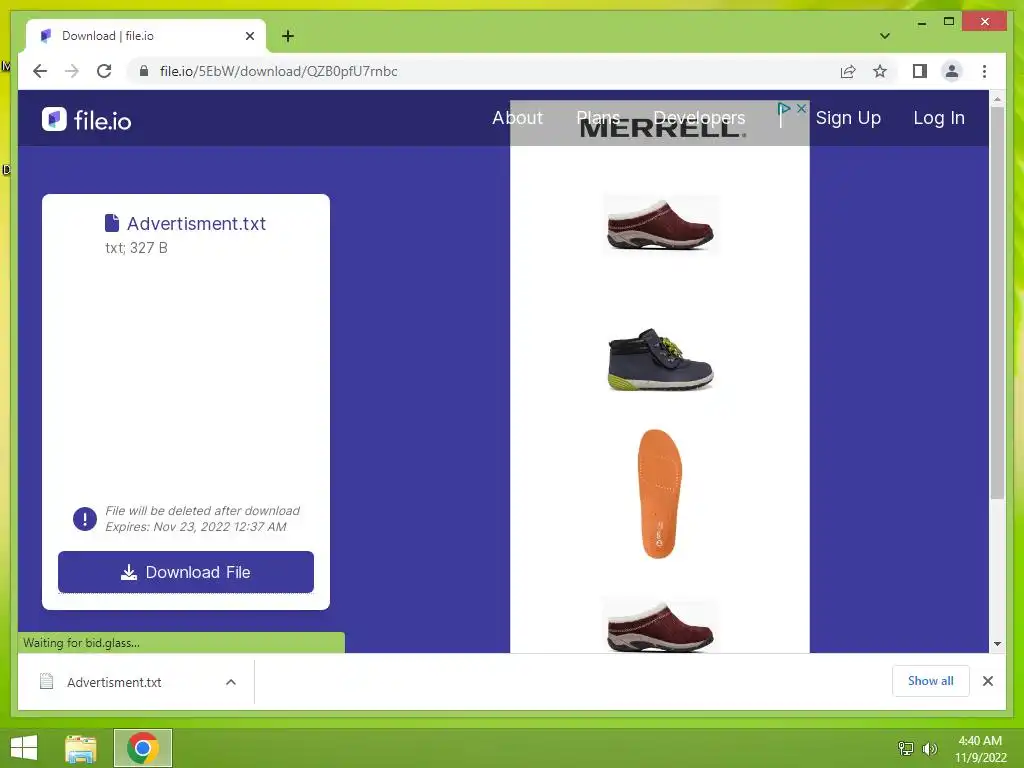Open the Chrome profile avatar

tap(952, 71)
